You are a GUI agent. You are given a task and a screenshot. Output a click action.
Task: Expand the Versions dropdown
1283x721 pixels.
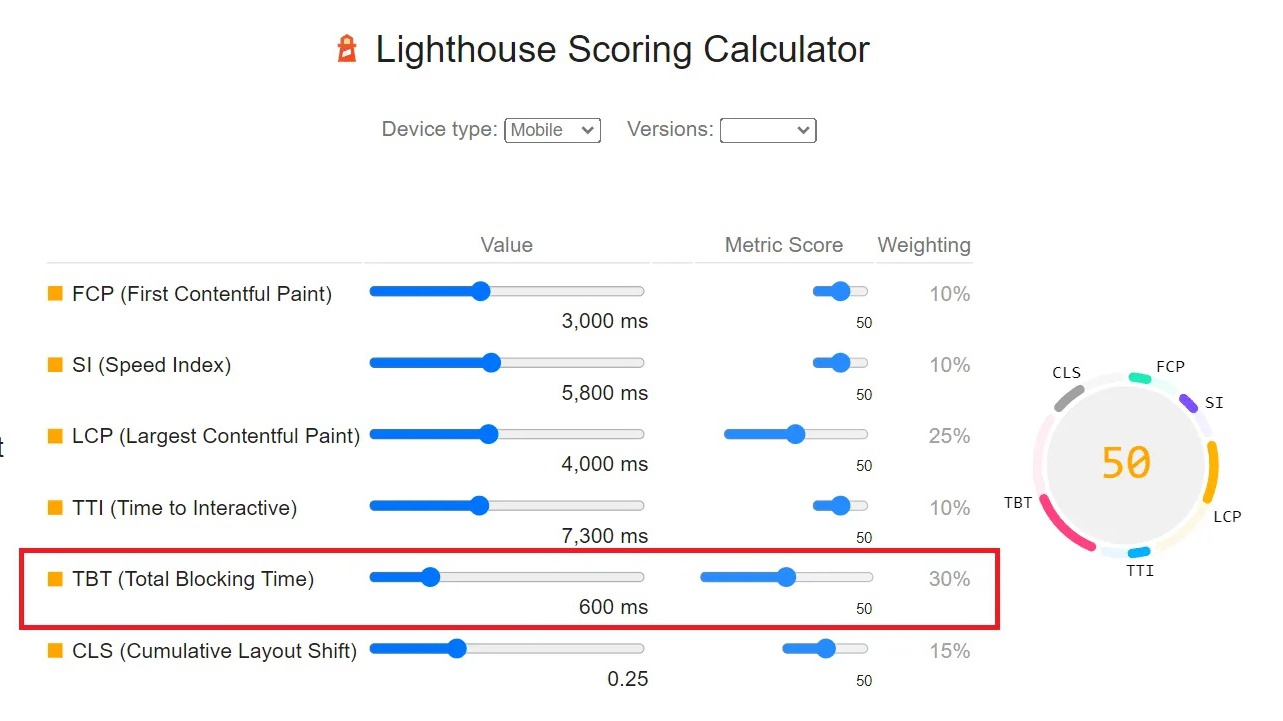point(768,130)
